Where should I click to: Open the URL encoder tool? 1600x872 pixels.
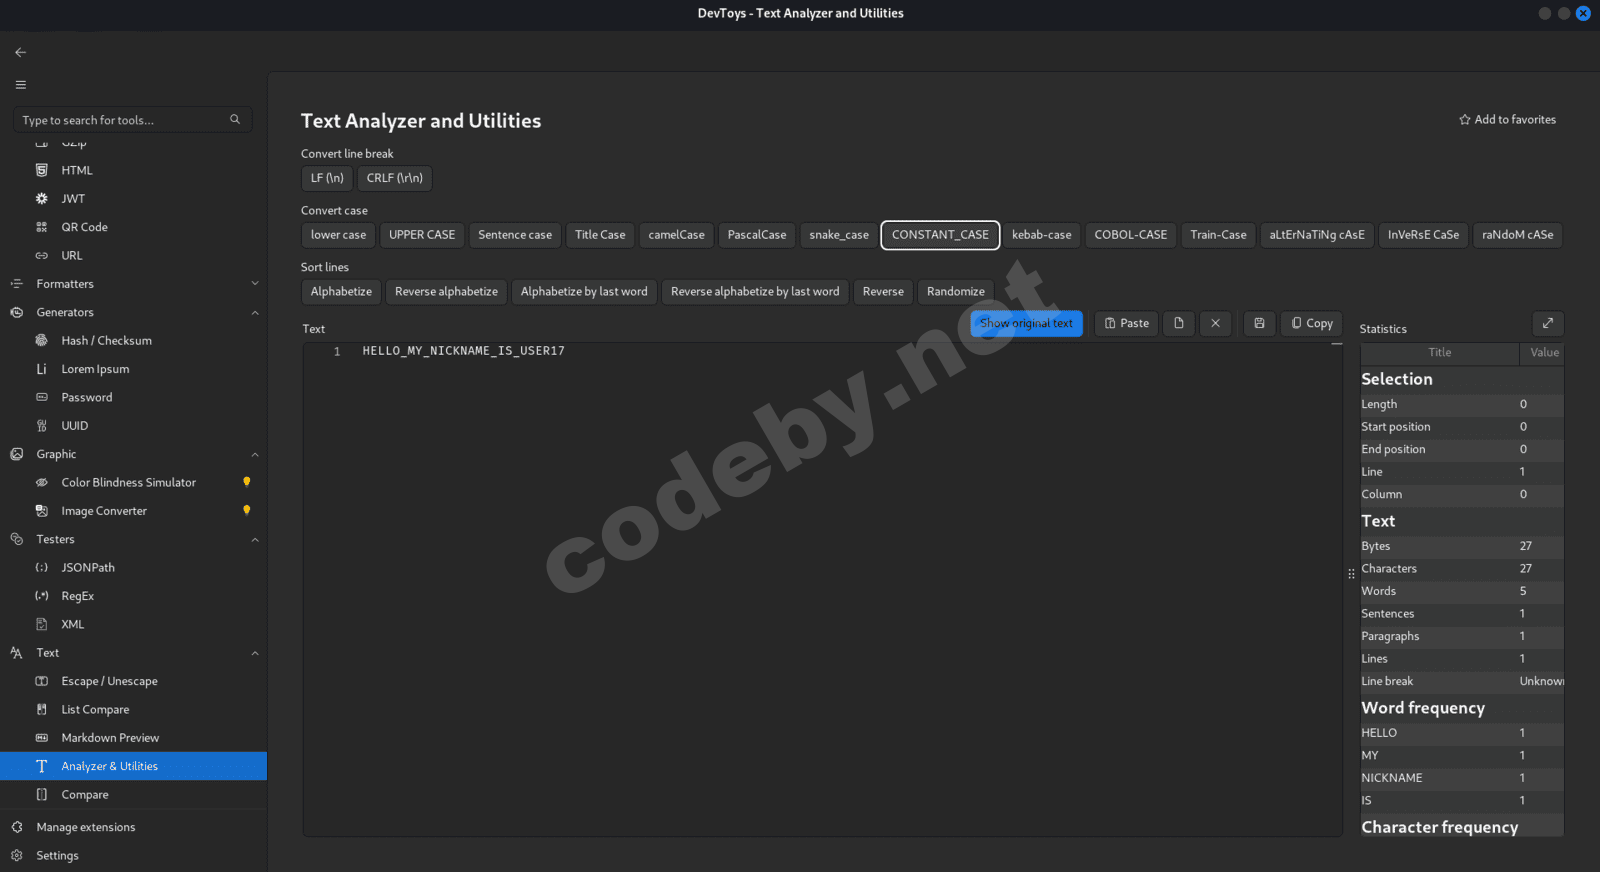point(134,256)
